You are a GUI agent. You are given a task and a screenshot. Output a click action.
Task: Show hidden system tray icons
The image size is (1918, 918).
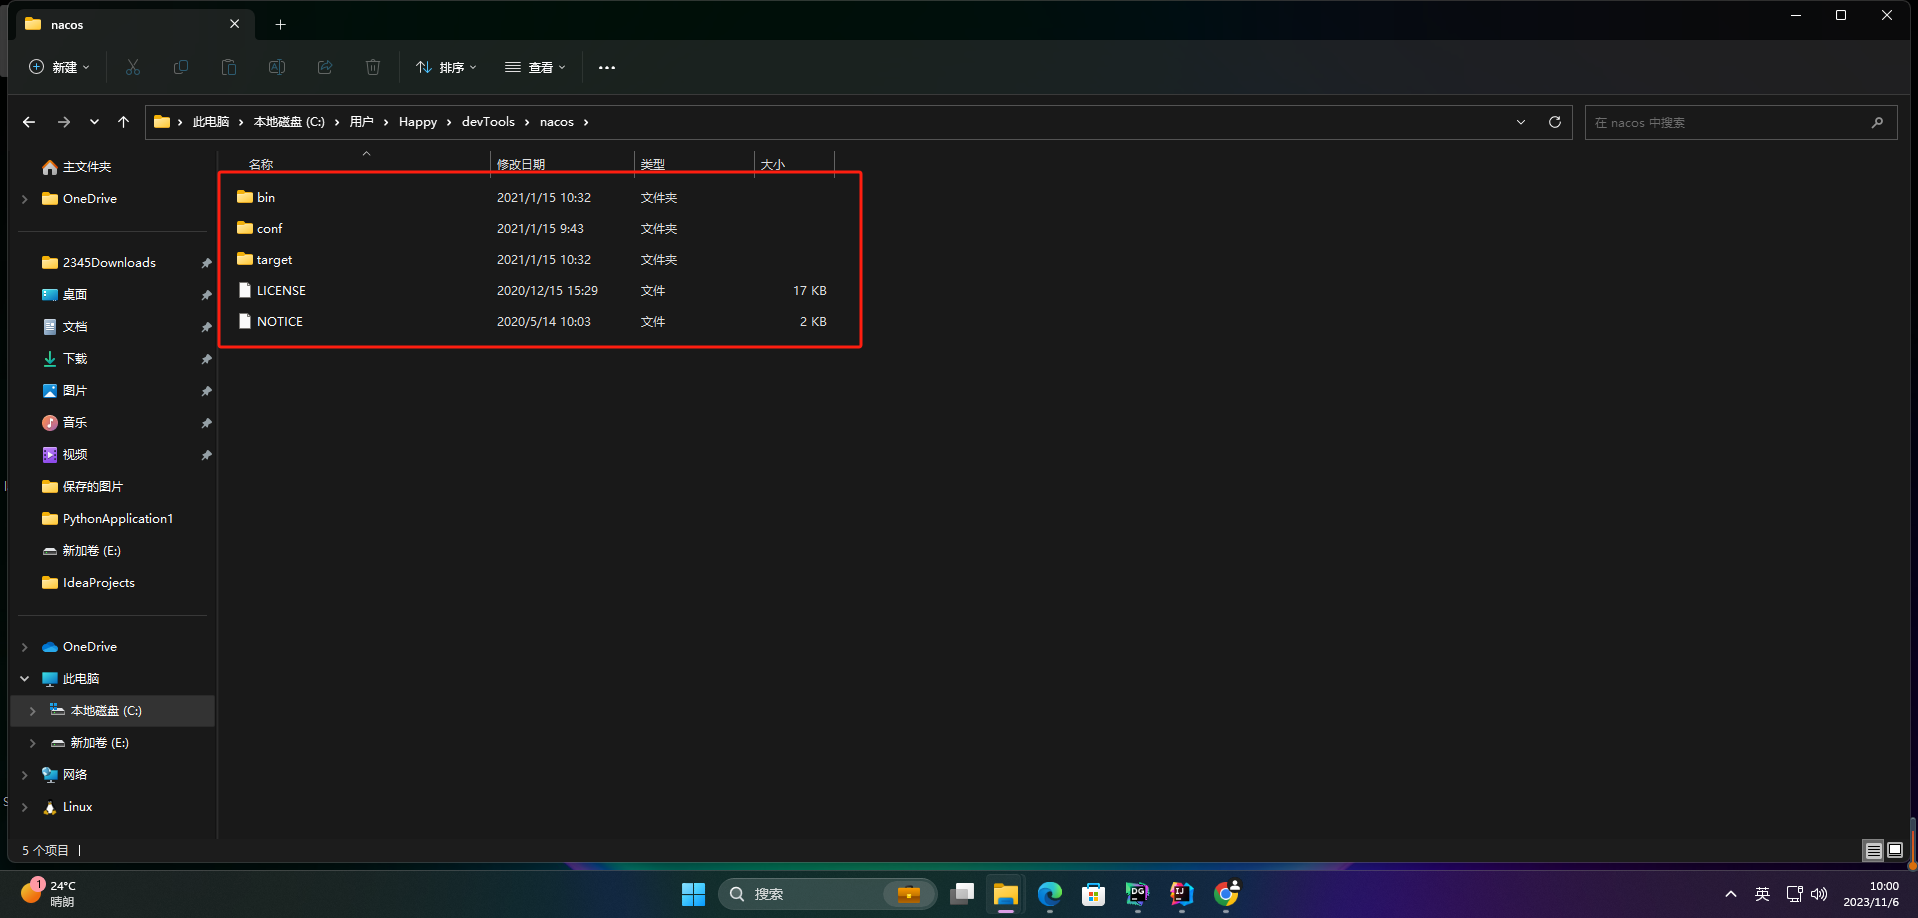1731,894
